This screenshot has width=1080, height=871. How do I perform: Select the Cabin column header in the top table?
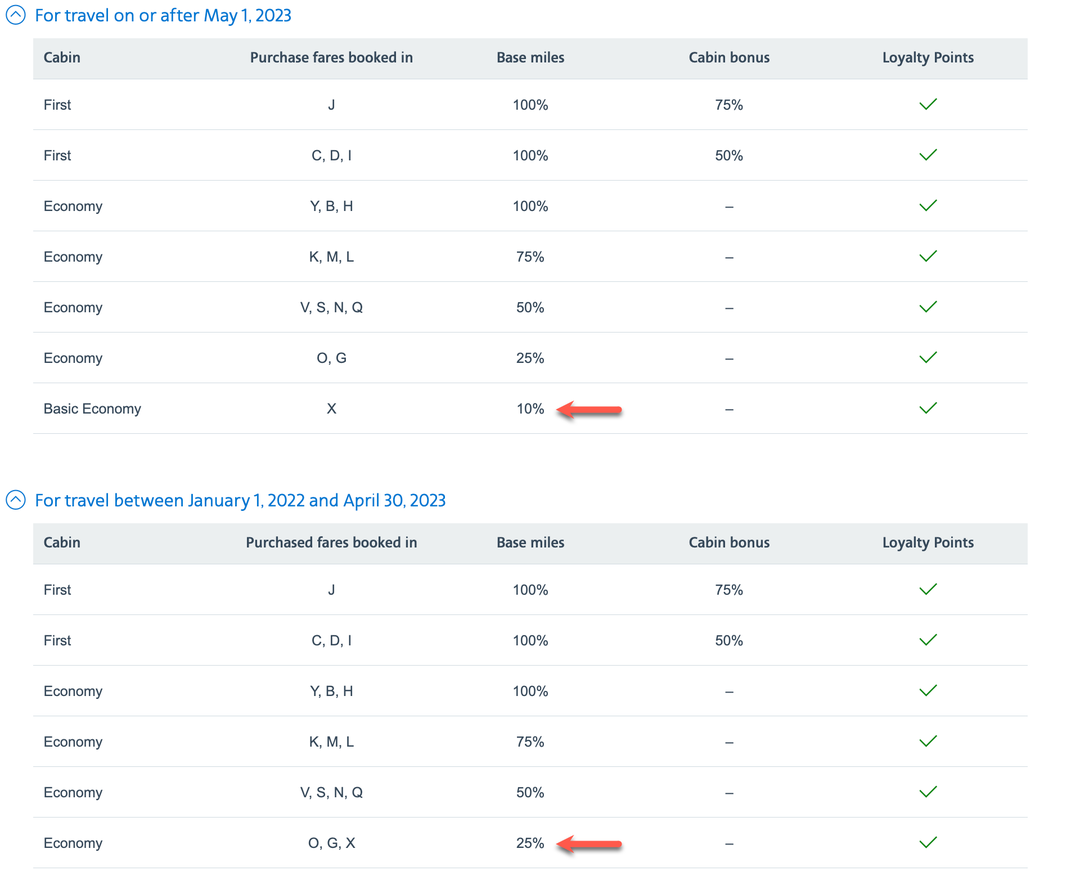tap(61, 58)
